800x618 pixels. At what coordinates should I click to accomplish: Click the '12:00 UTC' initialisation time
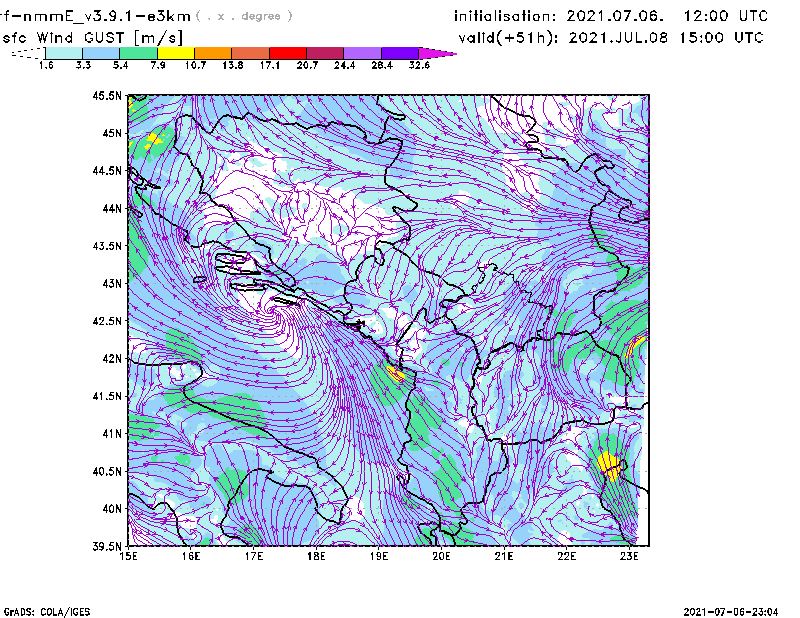click(x=726, y=16)
